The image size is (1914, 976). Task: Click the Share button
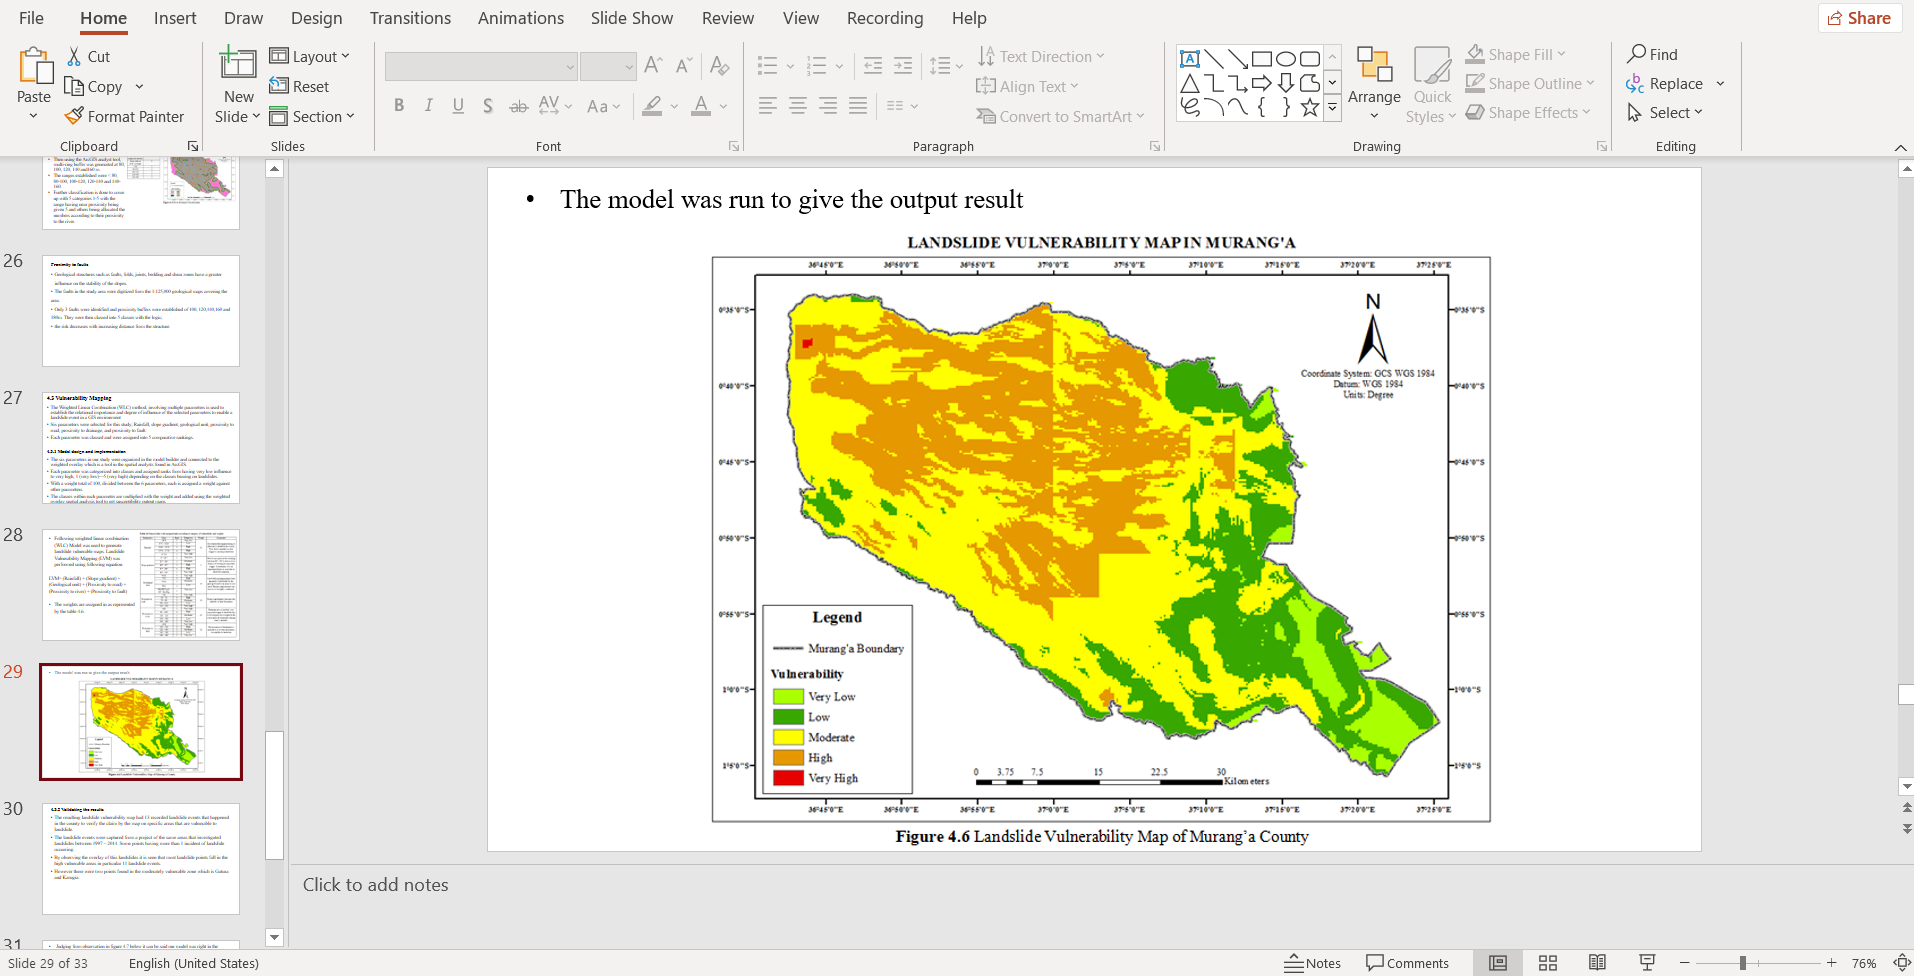point(1859,18)
